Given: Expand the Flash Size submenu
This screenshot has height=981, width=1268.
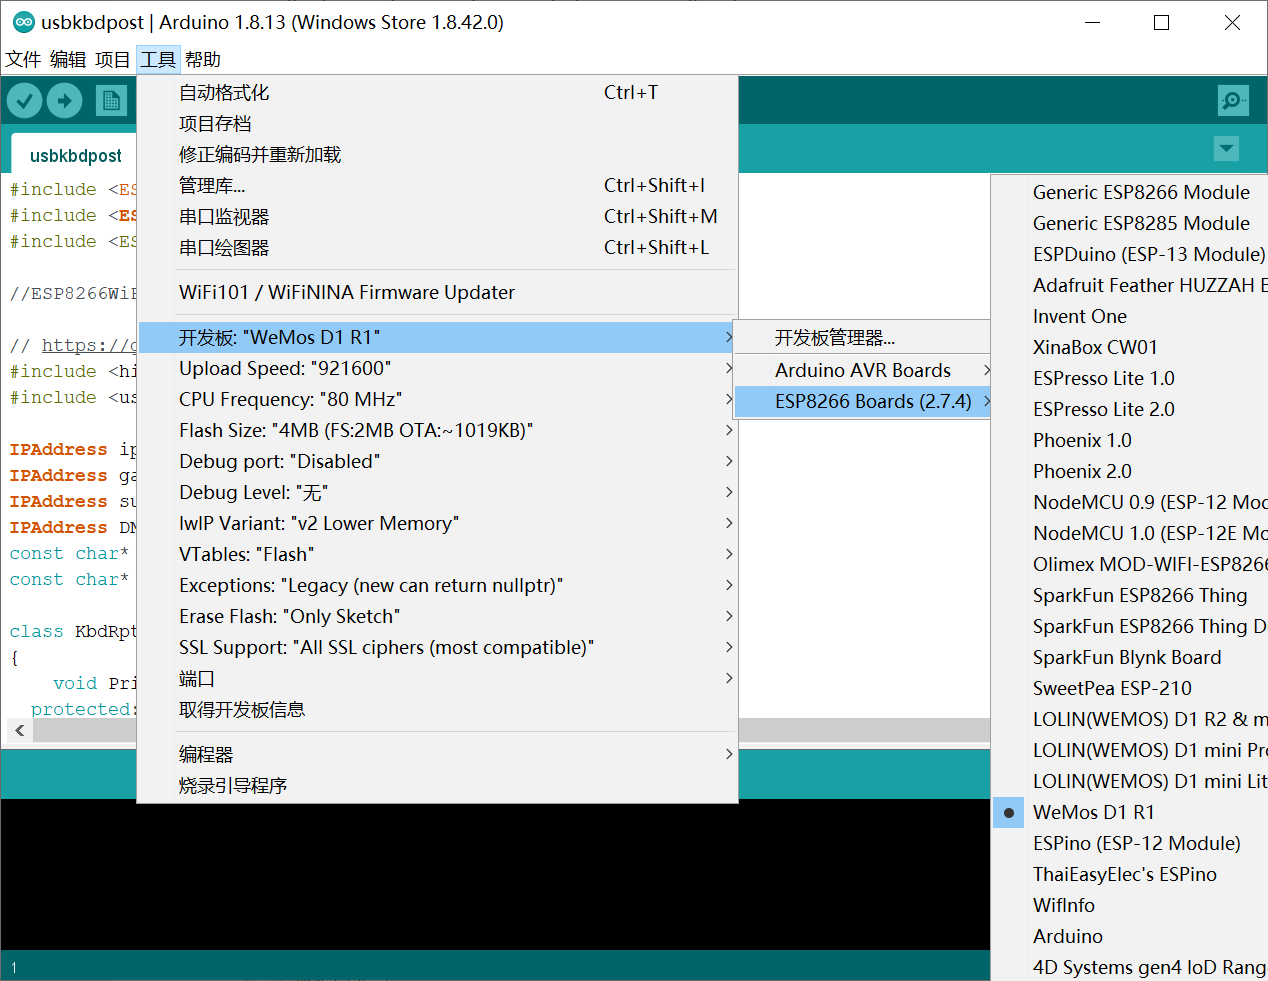Looking at the screenshot, I should pyautogui.click(x=437, y=430).
